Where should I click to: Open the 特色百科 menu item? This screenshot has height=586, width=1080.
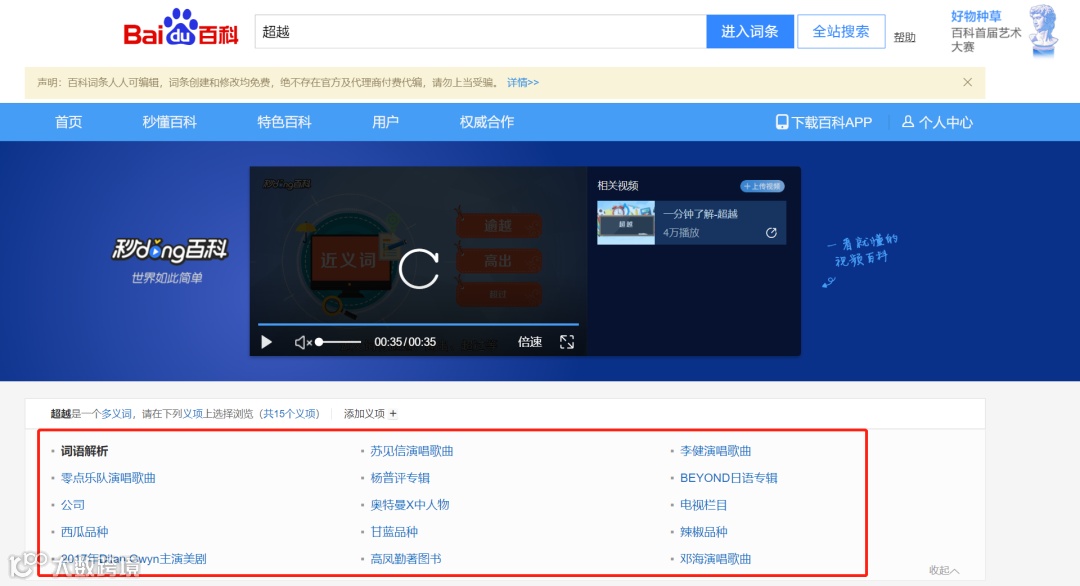[282, 121]
